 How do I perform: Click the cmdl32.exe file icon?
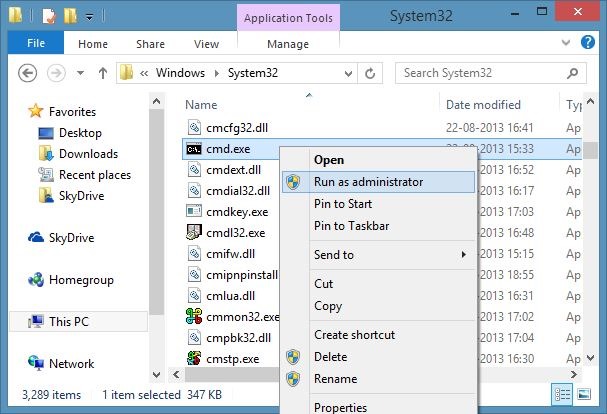pyautogui.click(x=194, y=232)
